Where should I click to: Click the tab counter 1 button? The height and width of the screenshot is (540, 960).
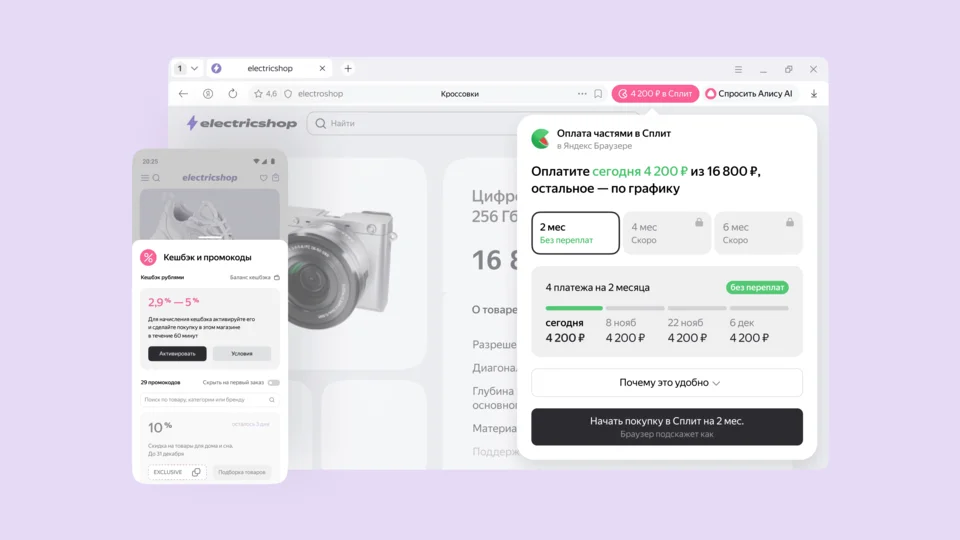pyautogui.click(x=180, y=69)
